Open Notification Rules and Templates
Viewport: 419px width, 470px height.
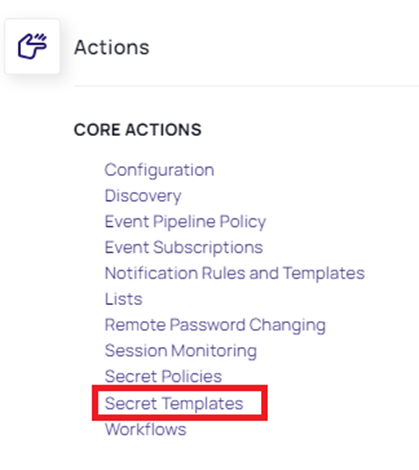tap(235, 273)
